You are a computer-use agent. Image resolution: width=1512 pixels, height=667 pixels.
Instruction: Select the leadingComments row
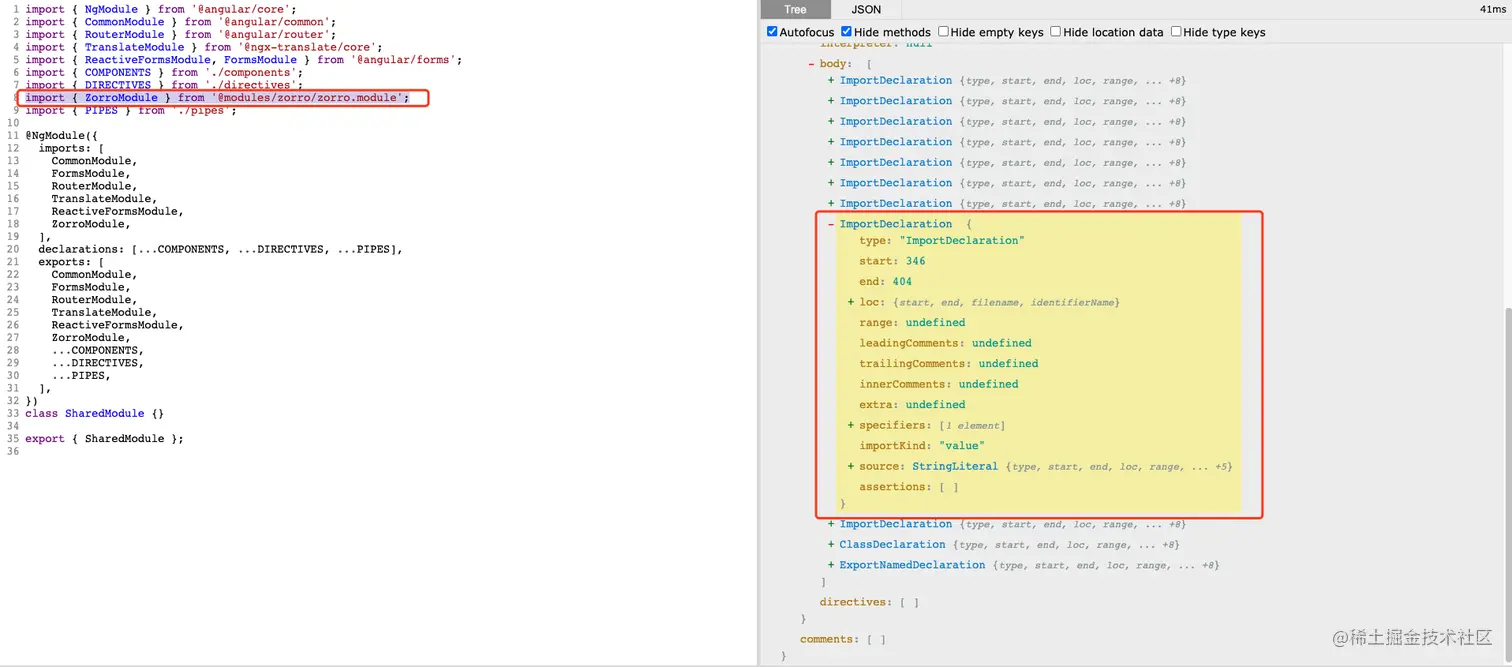(945, 343)
